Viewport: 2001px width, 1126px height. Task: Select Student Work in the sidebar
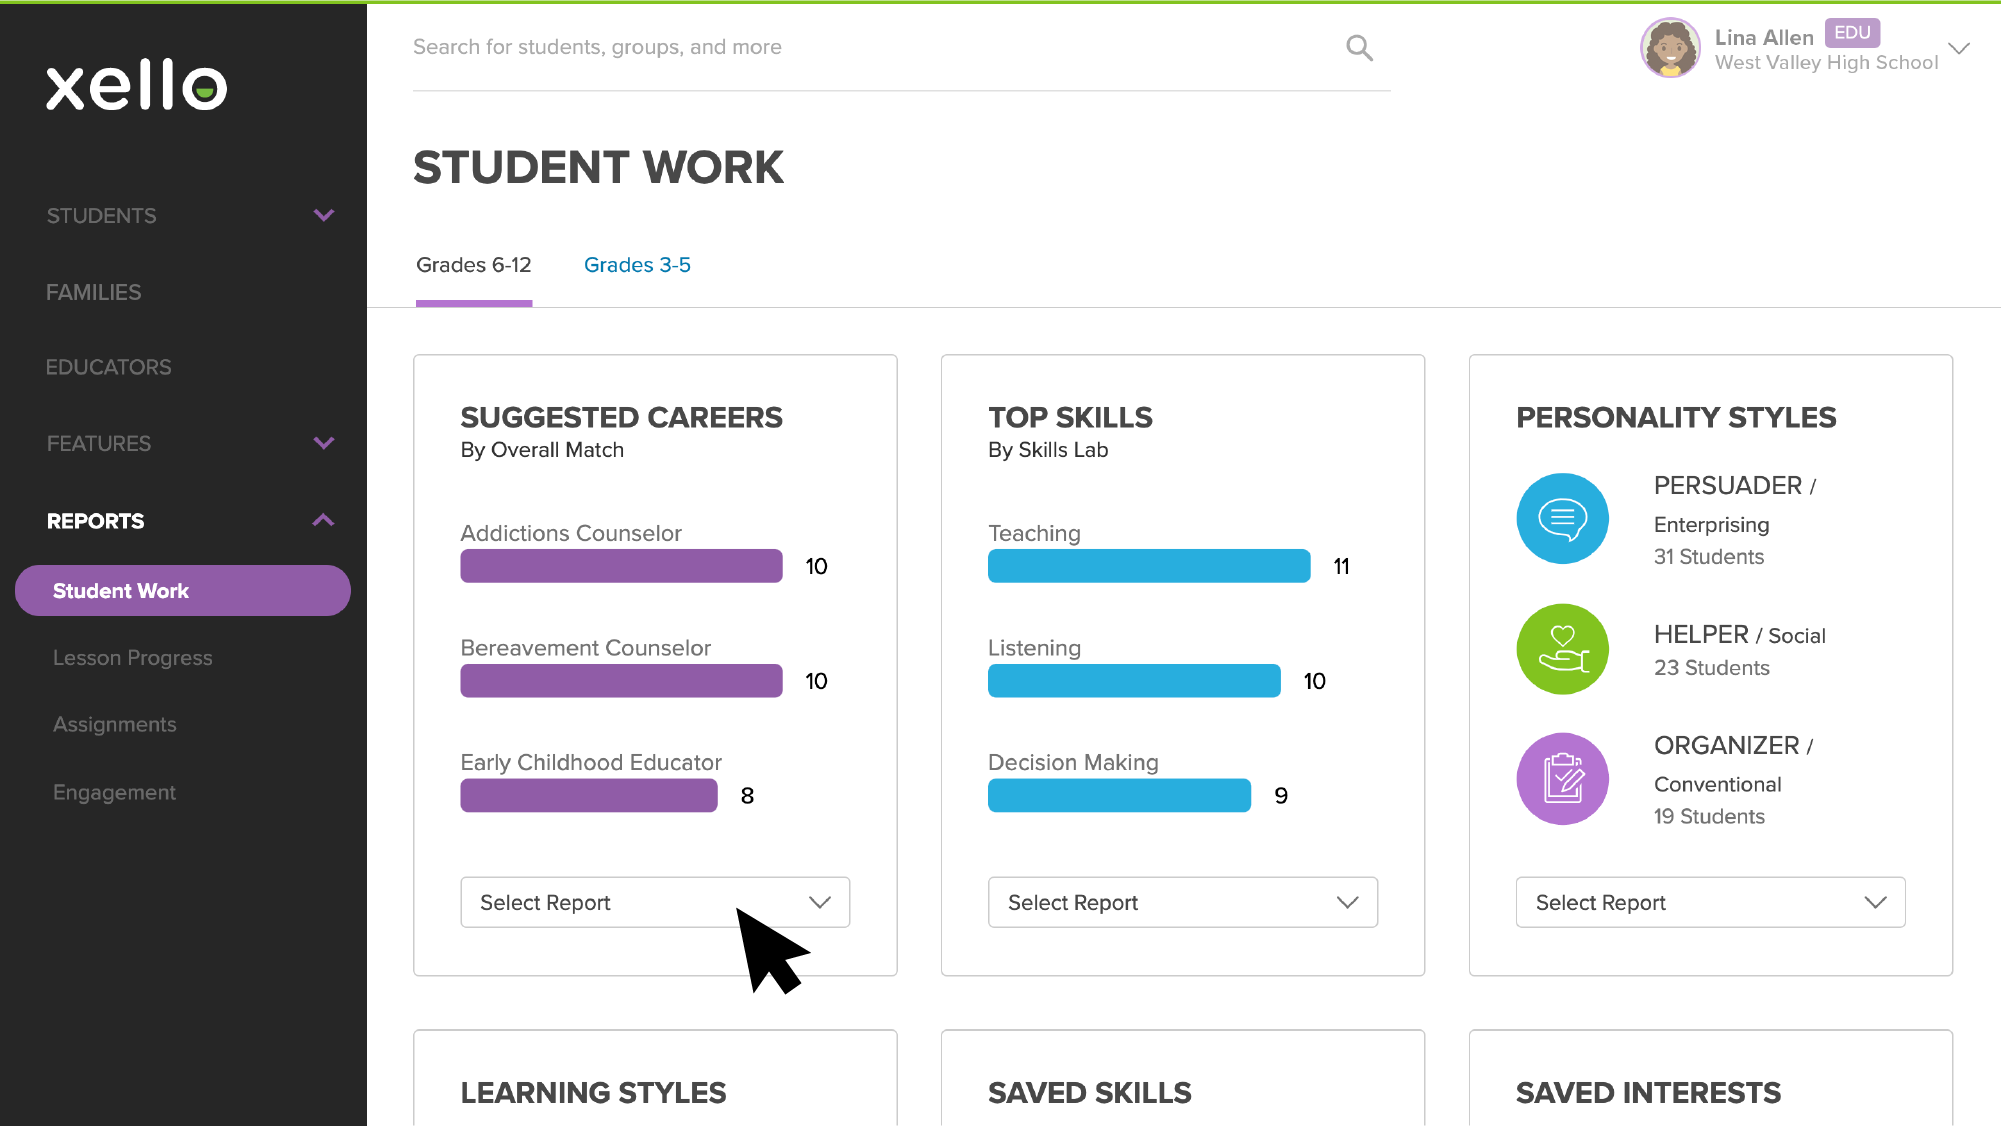pyautogui.click(x=183, y=590)
